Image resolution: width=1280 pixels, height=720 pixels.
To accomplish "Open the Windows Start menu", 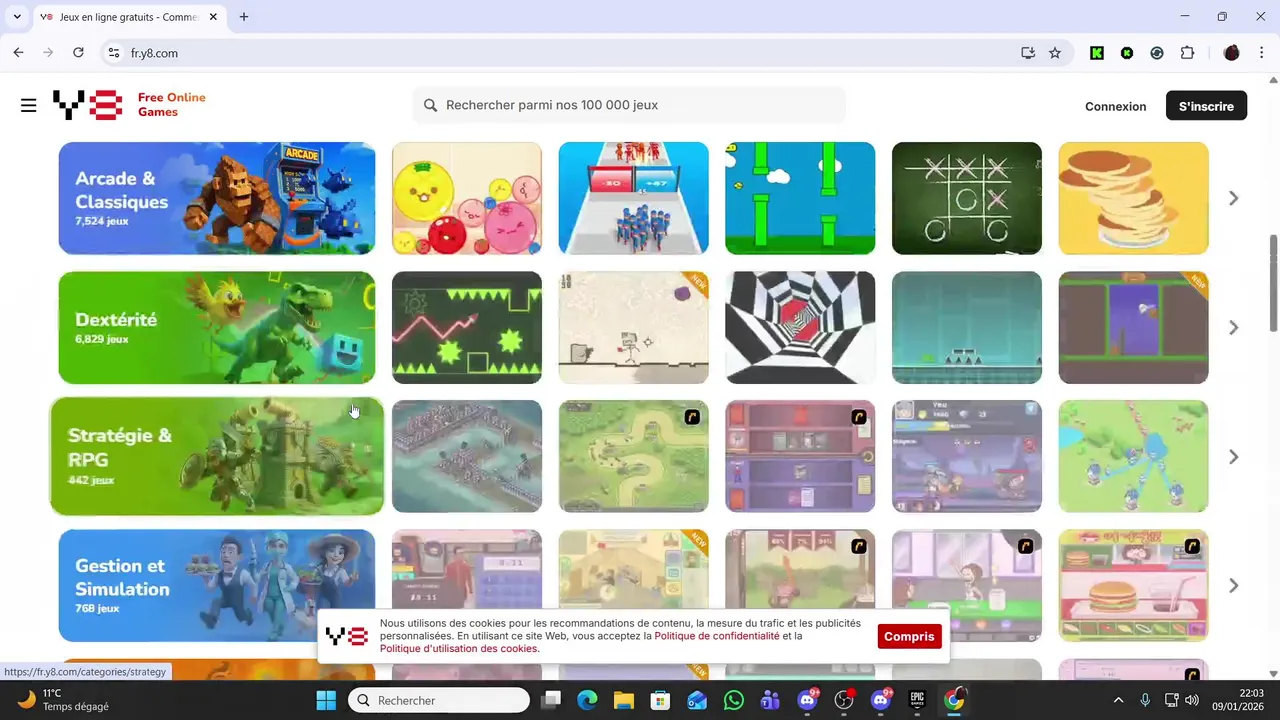I will pos(326,700).
